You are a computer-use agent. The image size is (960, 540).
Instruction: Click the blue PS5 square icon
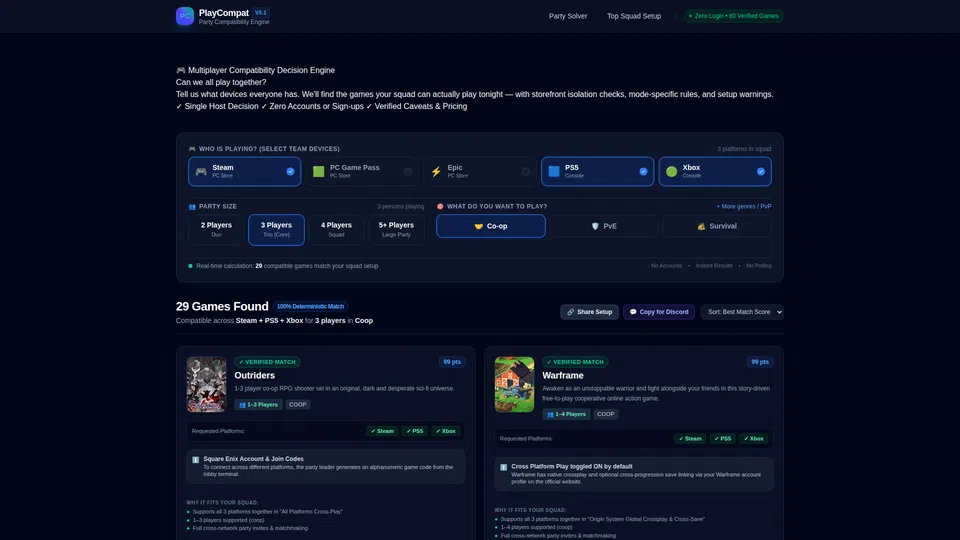553,171
